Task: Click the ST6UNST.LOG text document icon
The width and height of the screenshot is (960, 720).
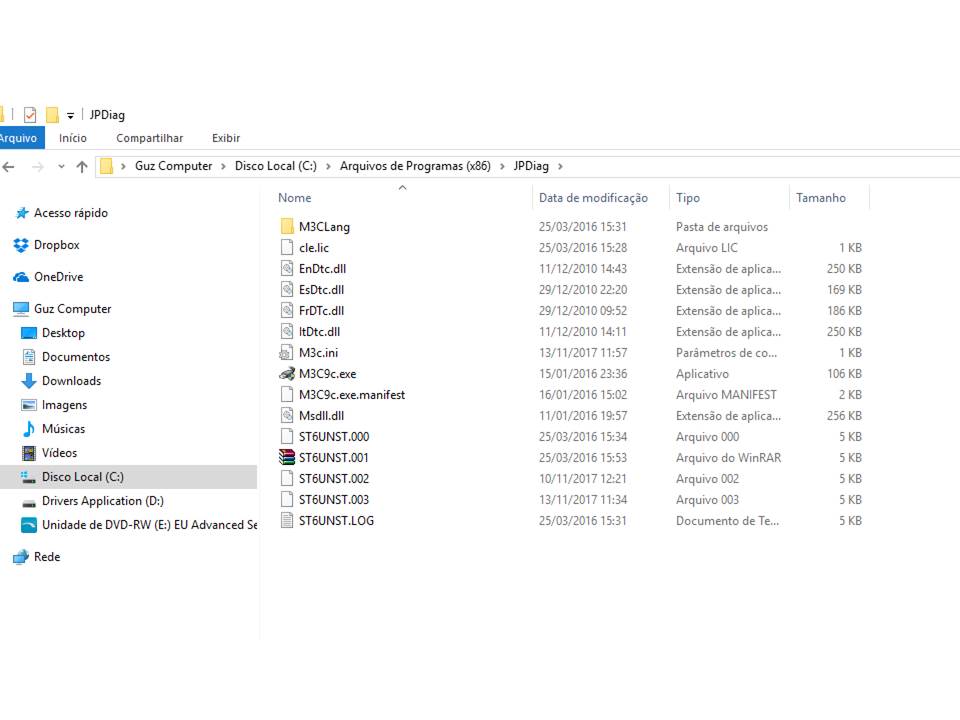Action: (287, 520)
